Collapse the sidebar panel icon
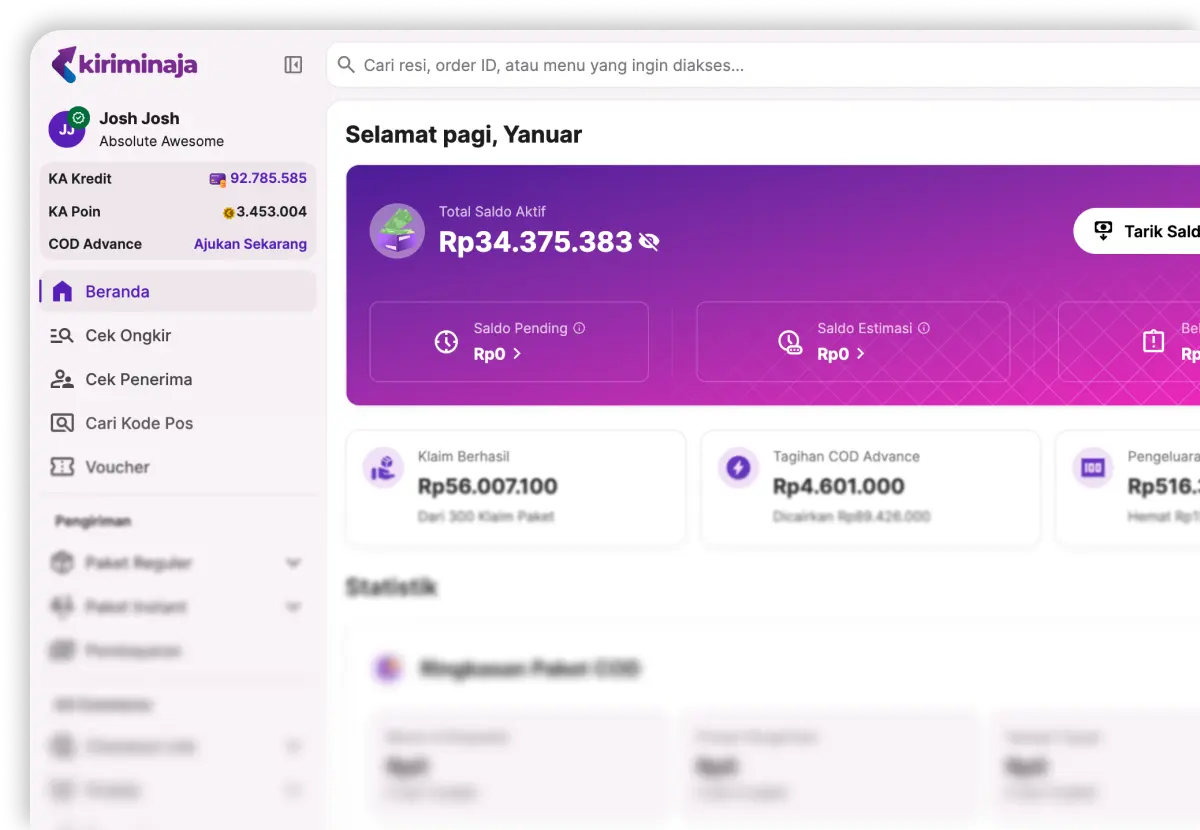 click(293, 65)
